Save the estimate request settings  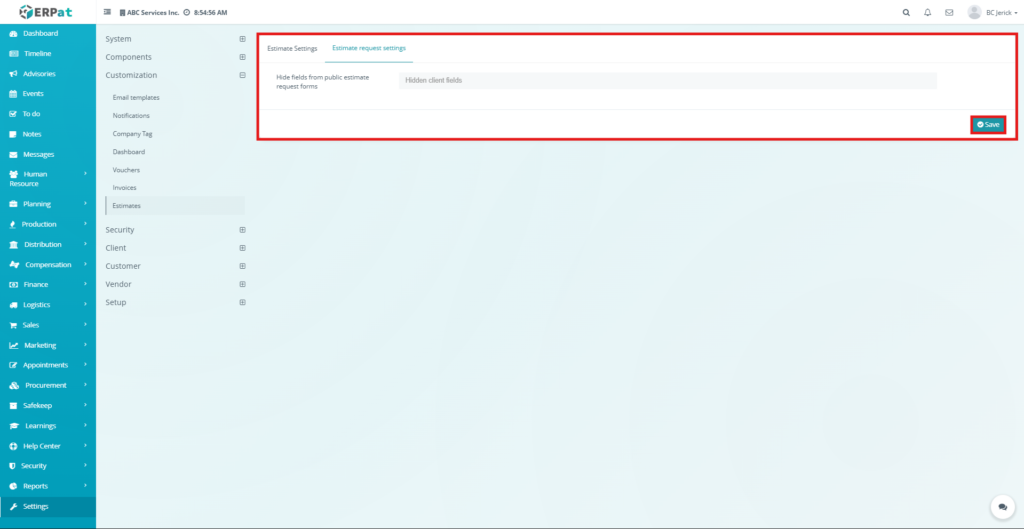[988, 125]
